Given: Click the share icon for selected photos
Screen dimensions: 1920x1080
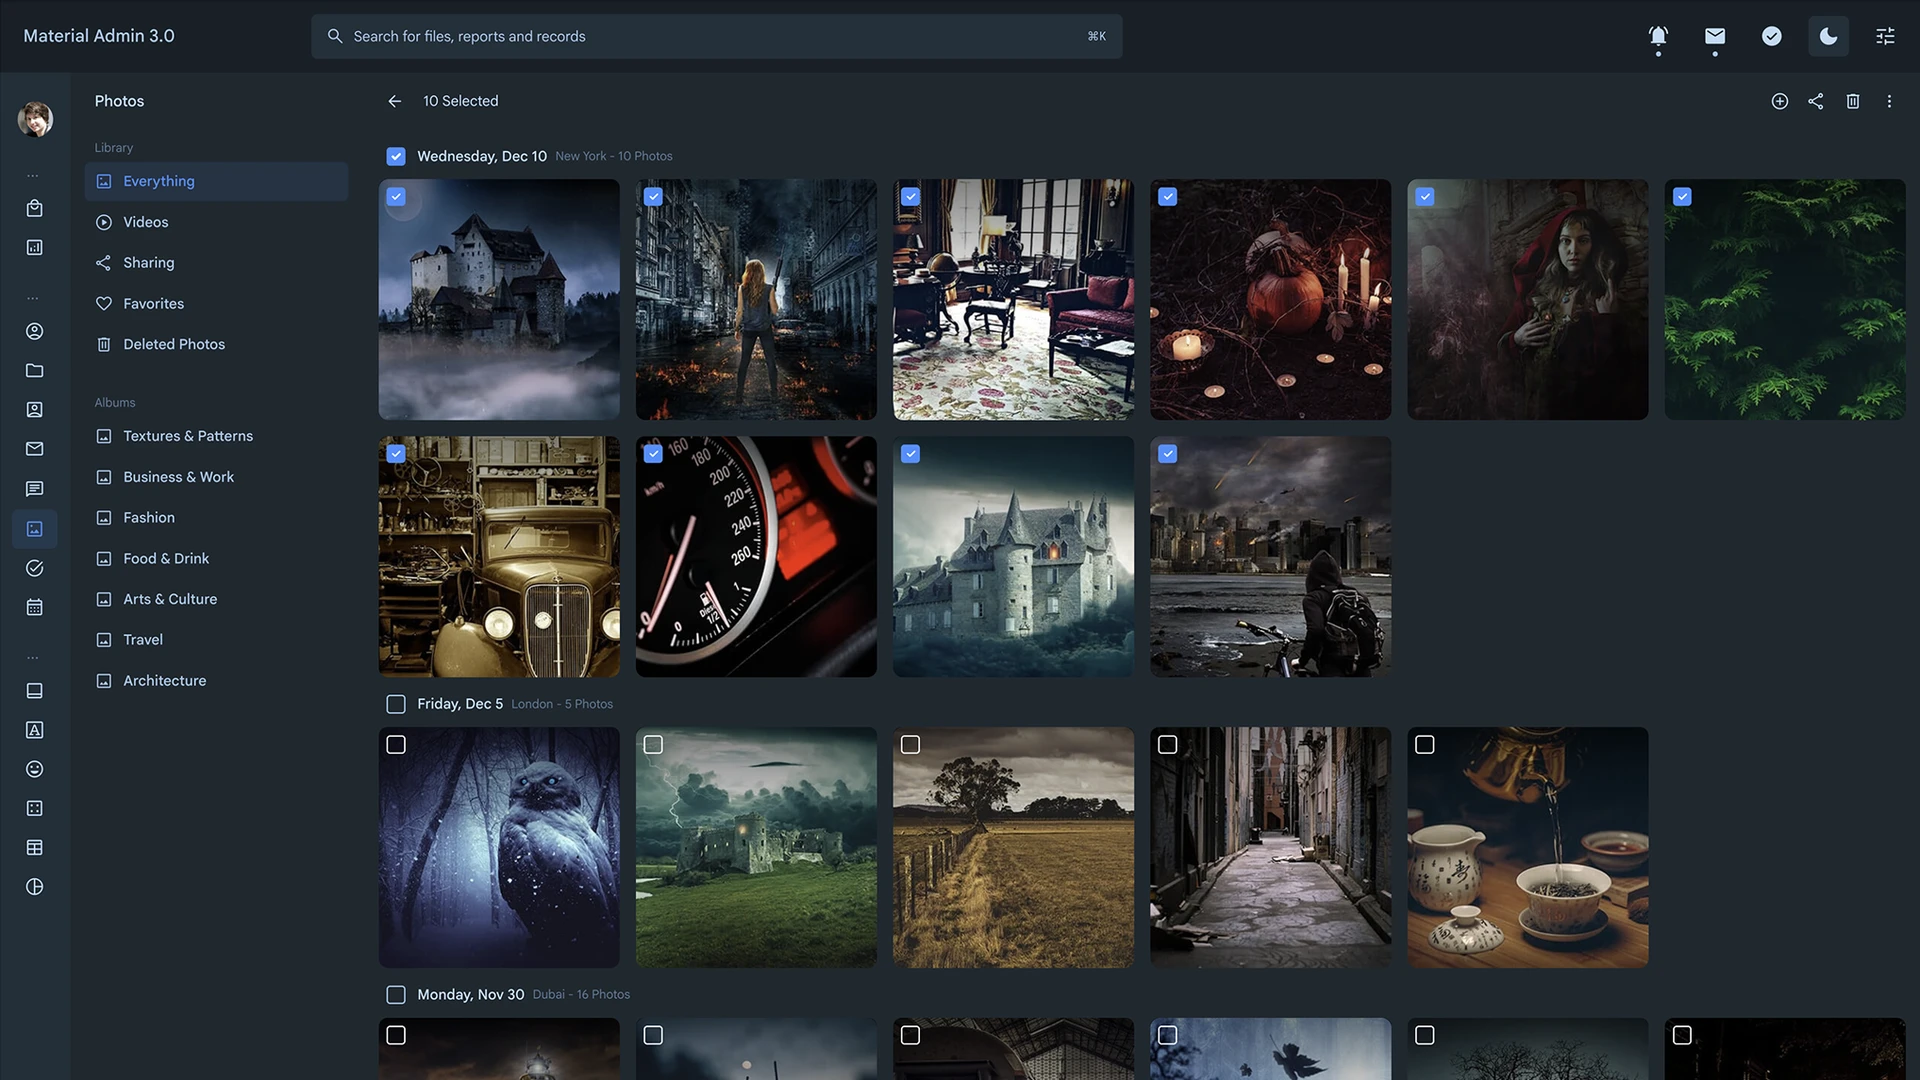Looking at the screenshot, I should tap(1816, 101).
